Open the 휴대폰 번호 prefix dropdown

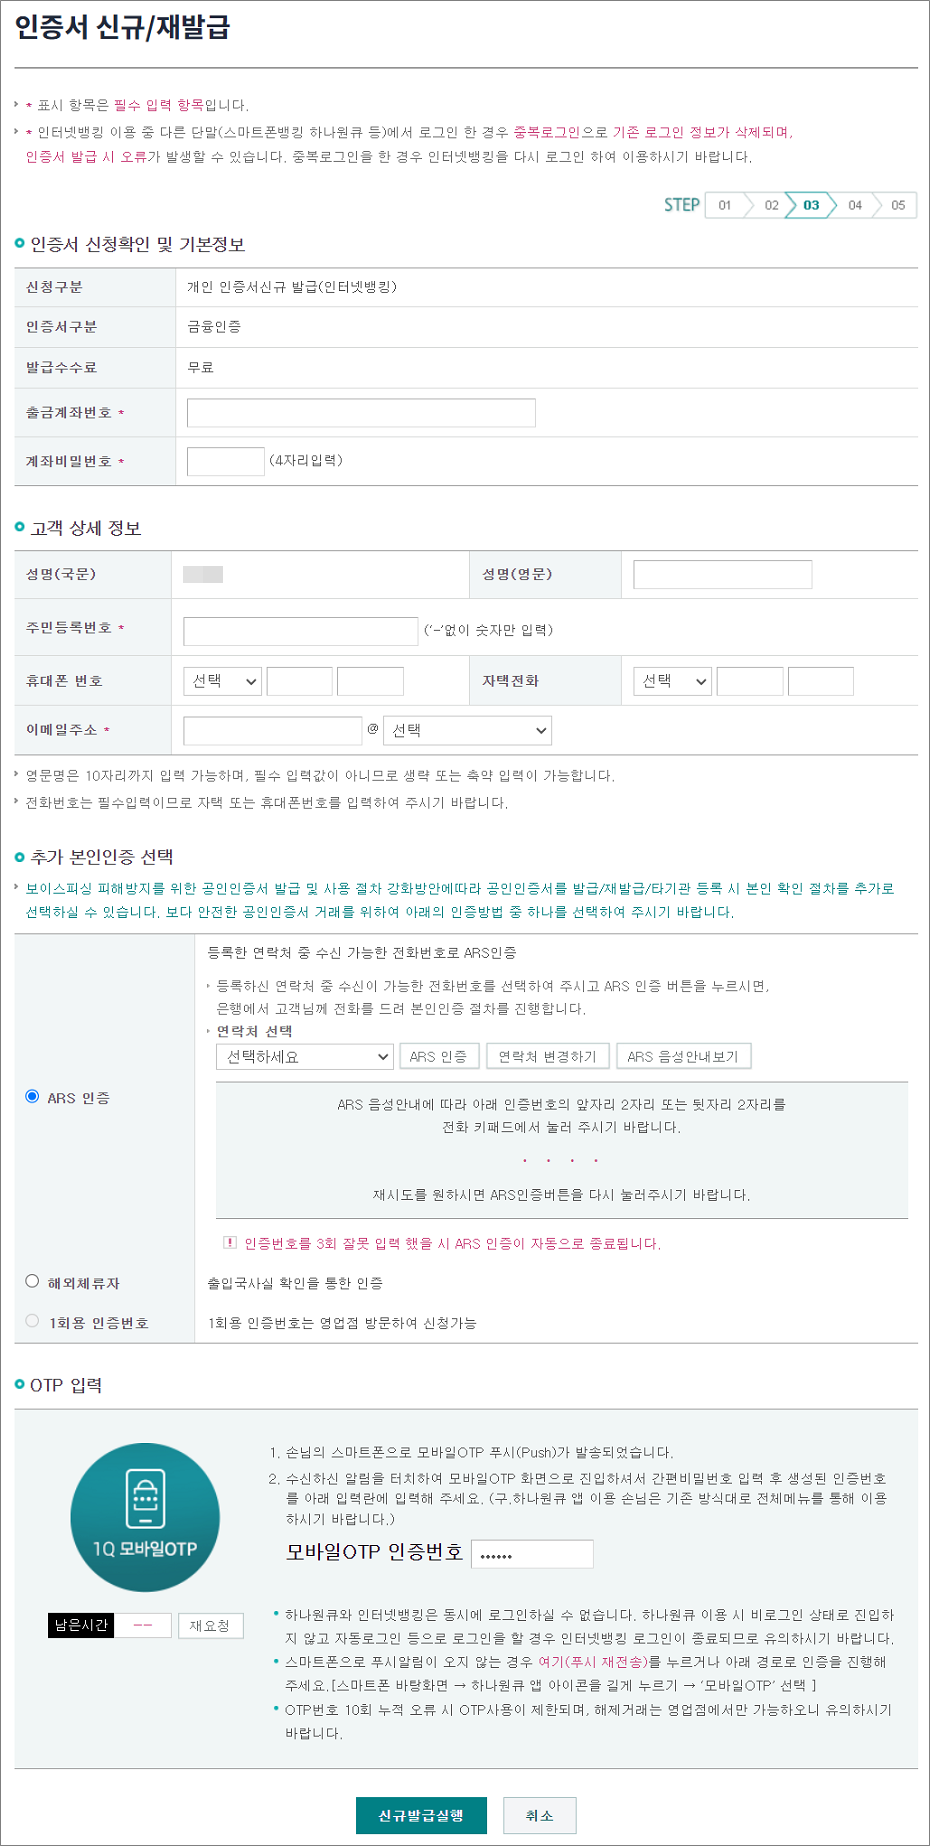point(223,681)
